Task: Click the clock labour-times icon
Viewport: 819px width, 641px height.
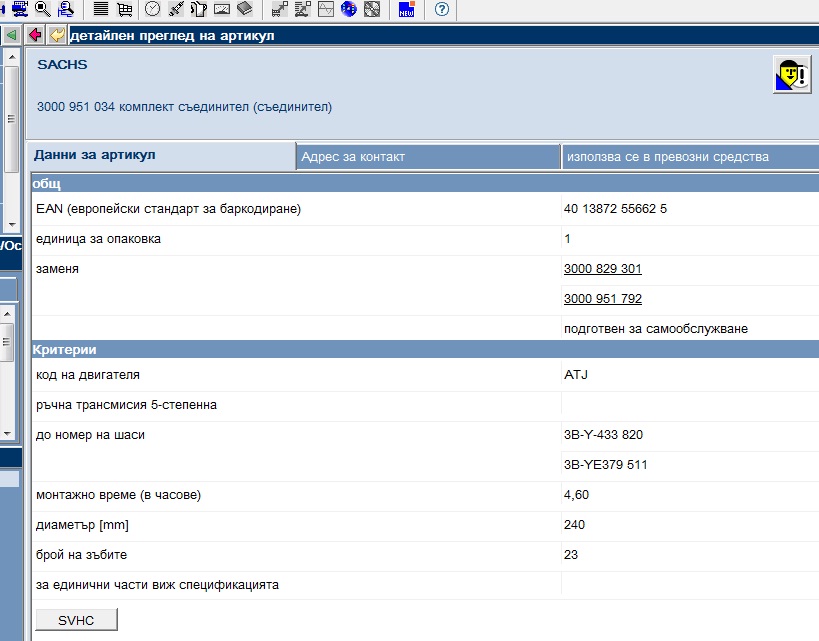Action: [x=153, y=9]
